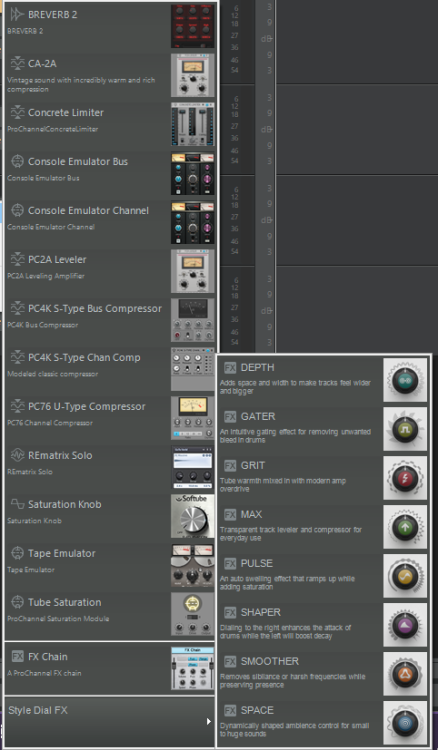Add the Console Emulator Channel module
The height and width of the screenshot is (750, 438).
[x=110, y=222]
